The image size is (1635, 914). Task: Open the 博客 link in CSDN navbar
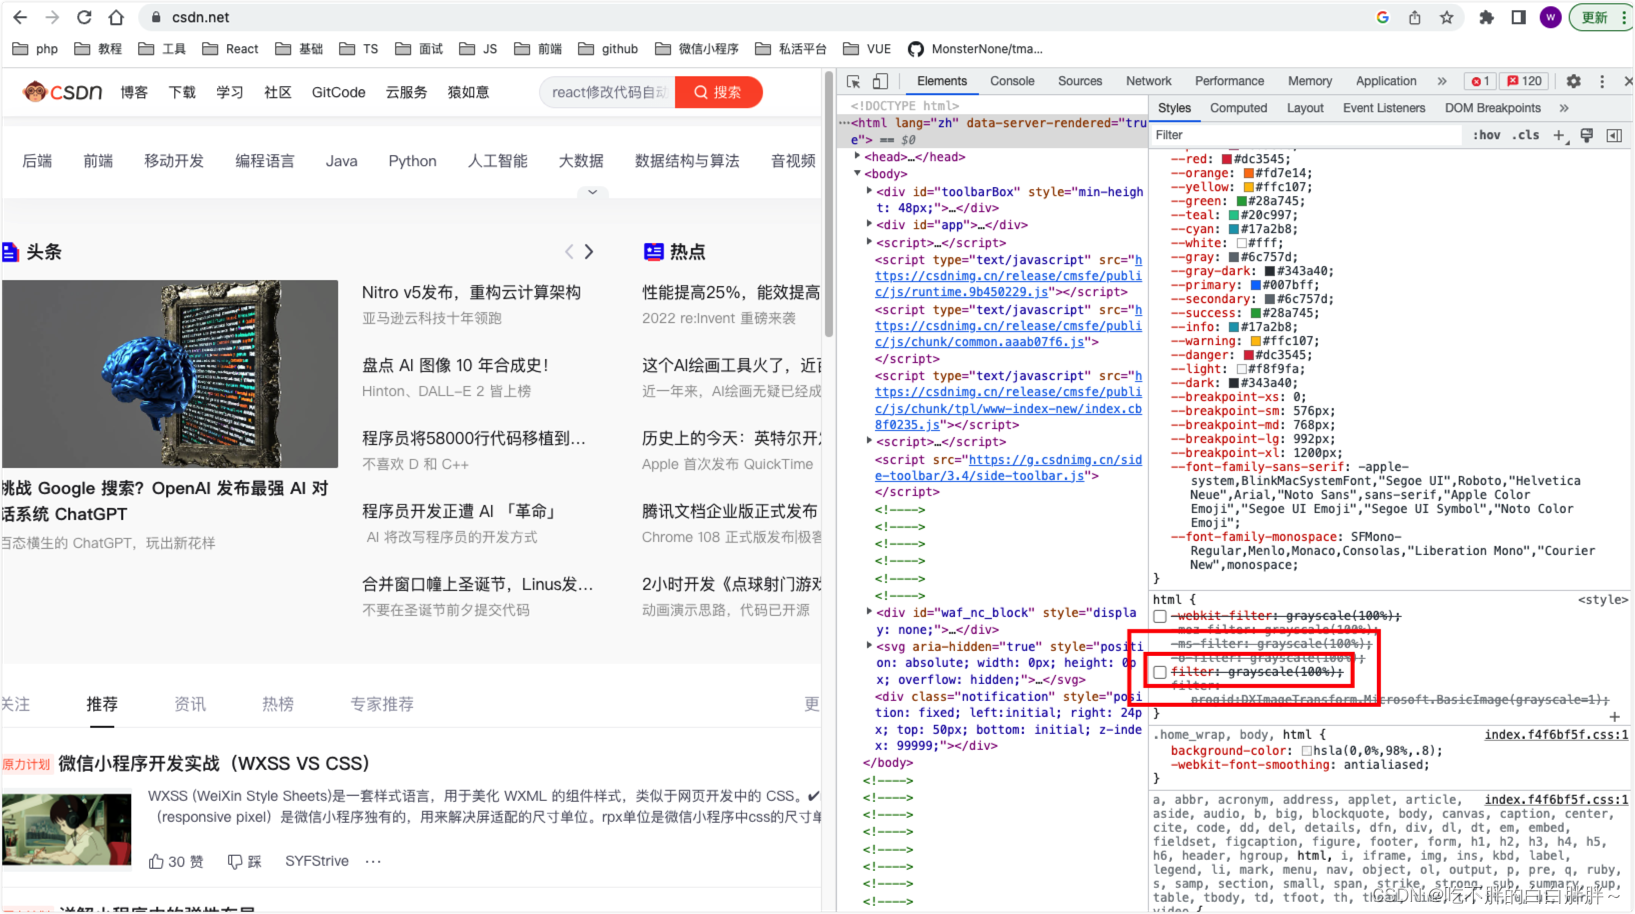[x=134, y=92]
